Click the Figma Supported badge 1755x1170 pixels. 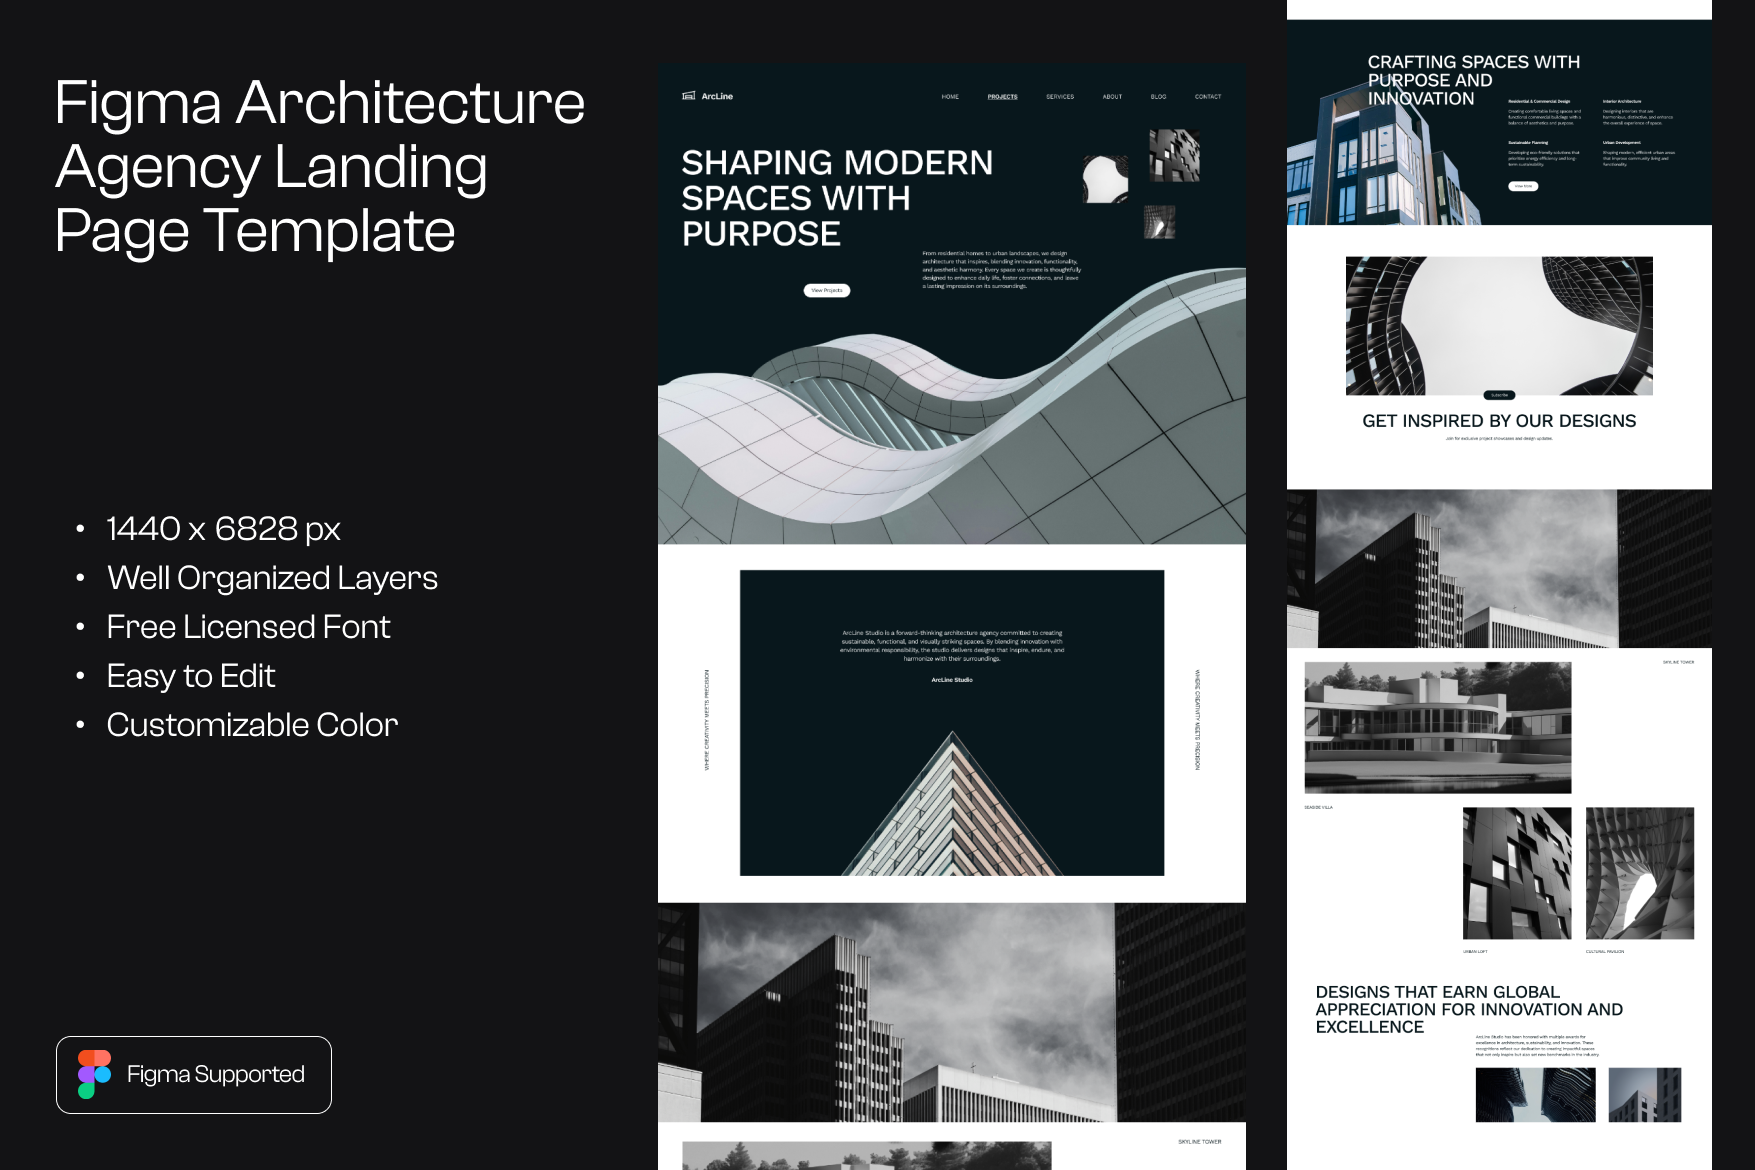pos(194,1074)
